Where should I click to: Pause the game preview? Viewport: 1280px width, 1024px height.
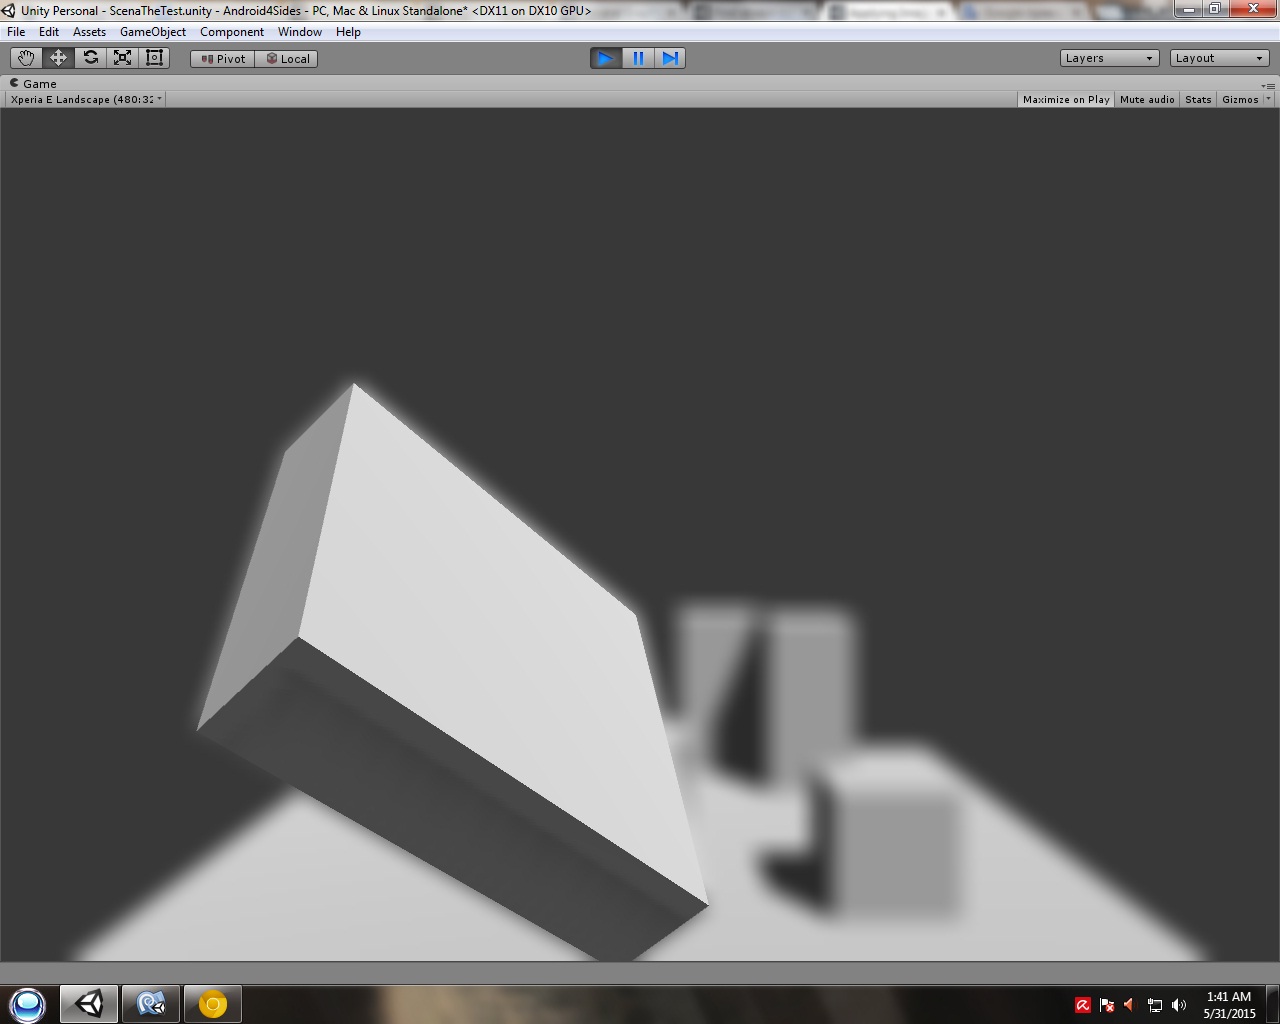click(x=638, y=58)
